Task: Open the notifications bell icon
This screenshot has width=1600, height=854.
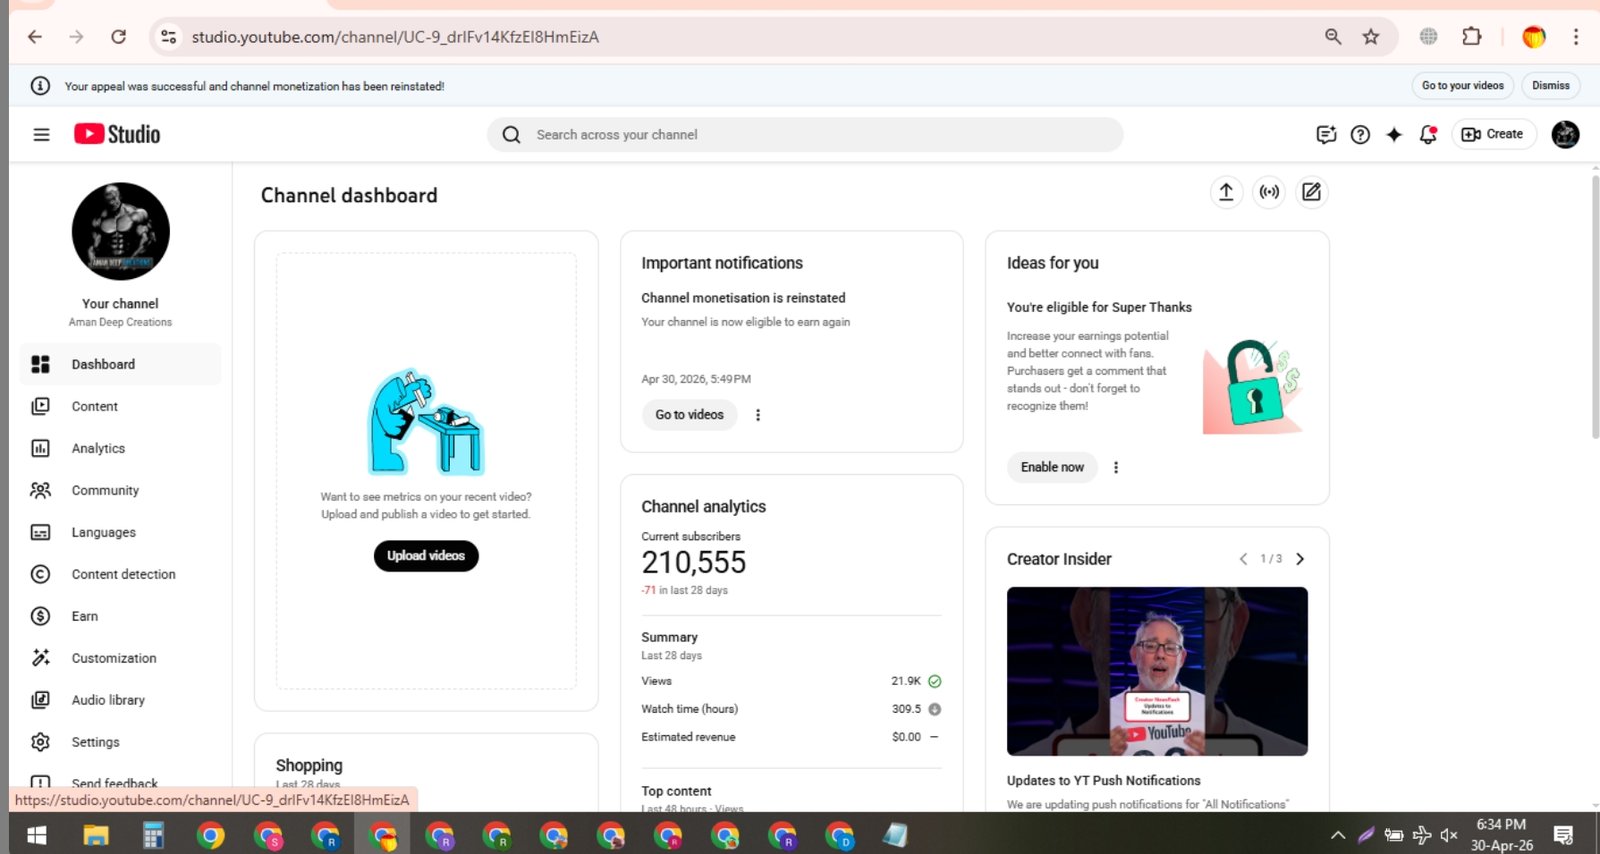Action: point(1428,135)
